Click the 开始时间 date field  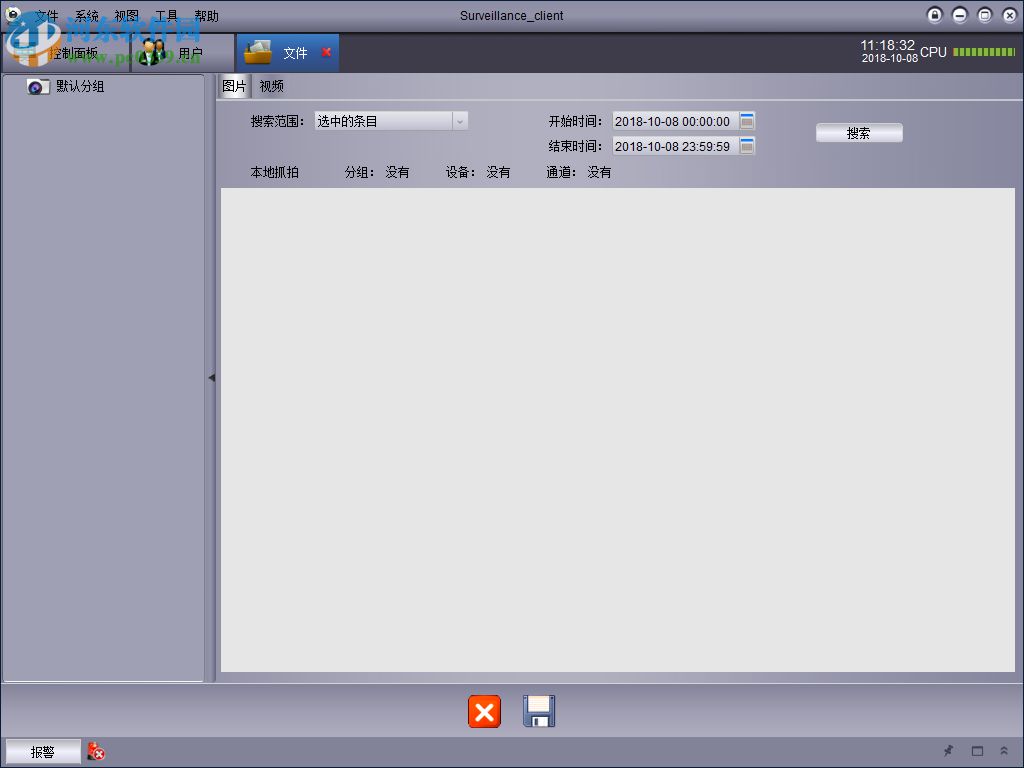tap(675, 121)
